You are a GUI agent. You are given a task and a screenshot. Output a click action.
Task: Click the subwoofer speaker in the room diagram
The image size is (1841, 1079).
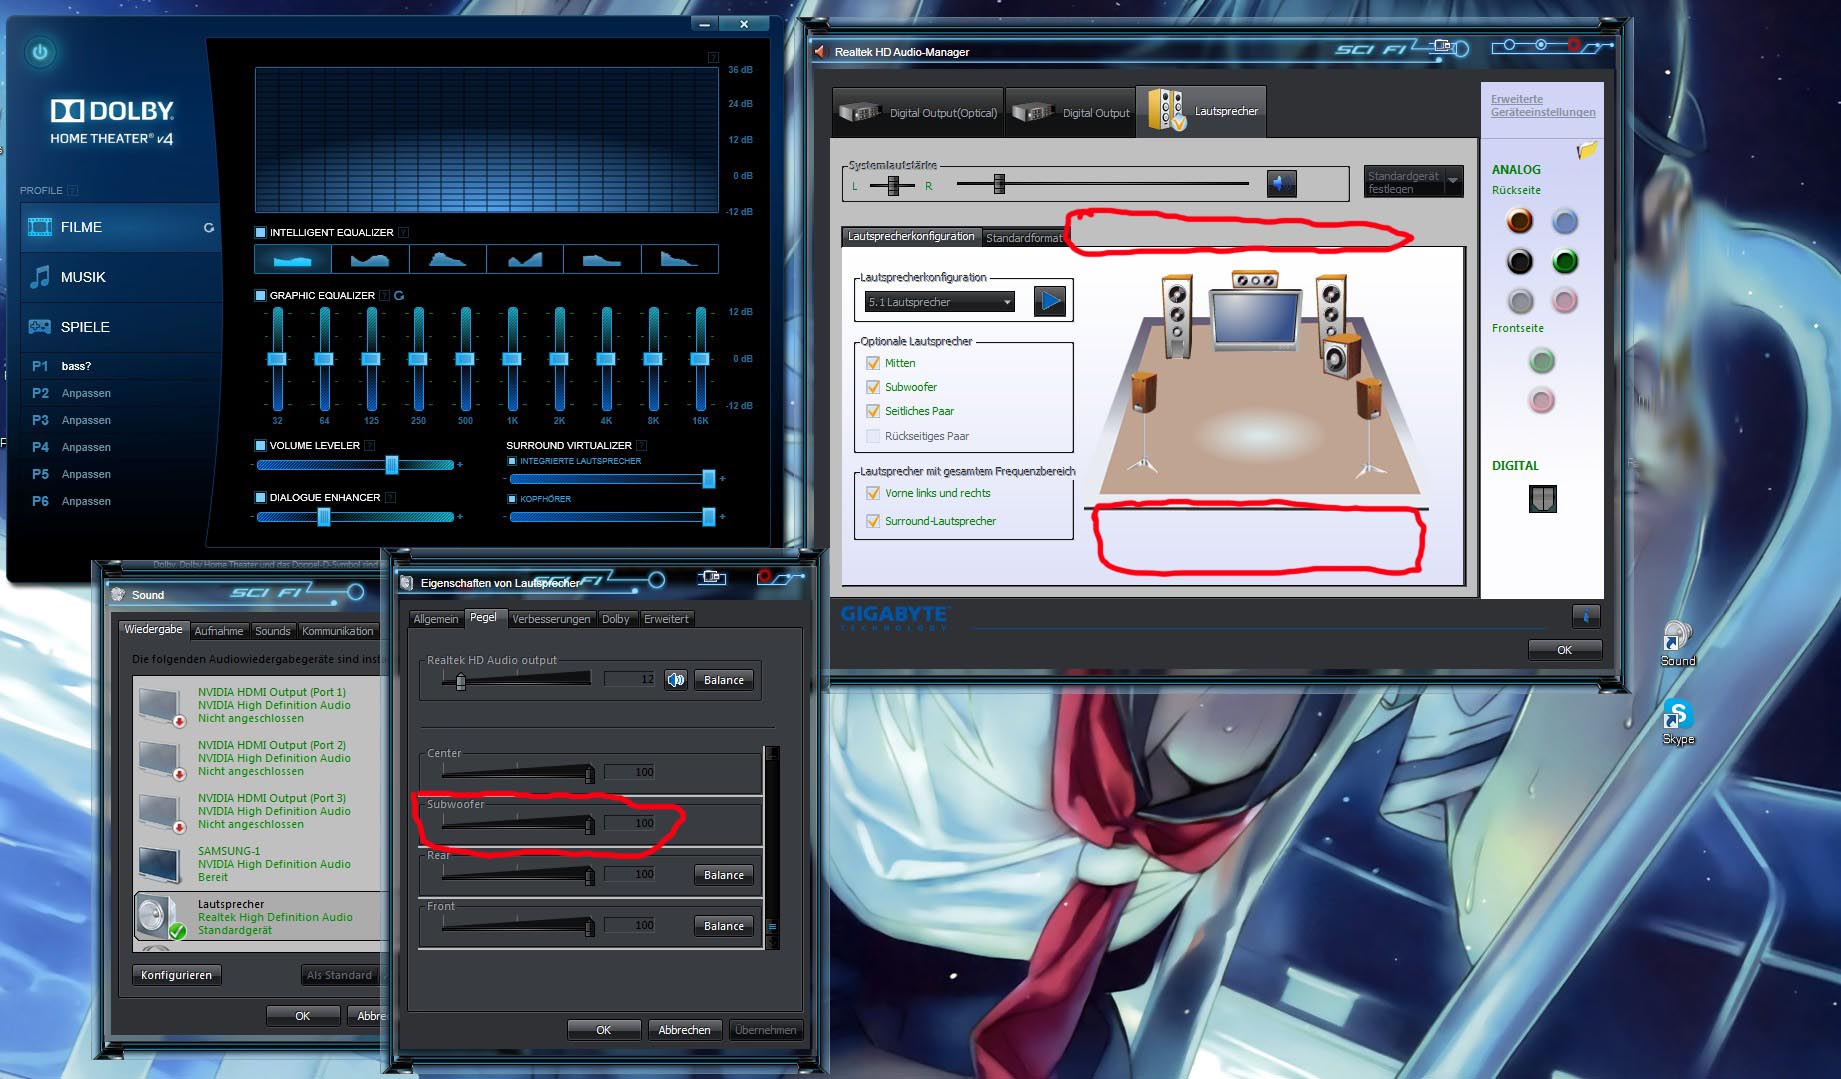click(x=1342, y=357)
